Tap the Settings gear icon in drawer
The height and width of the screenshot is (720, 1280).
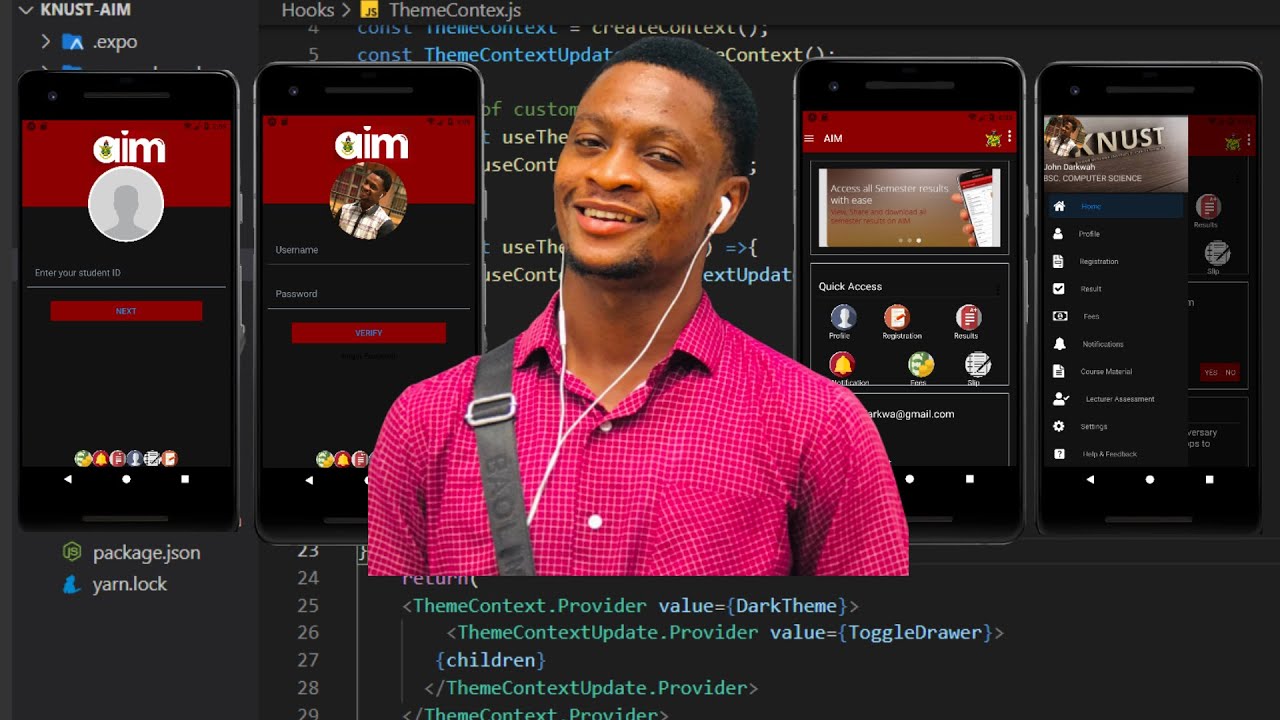point(1059,427)
